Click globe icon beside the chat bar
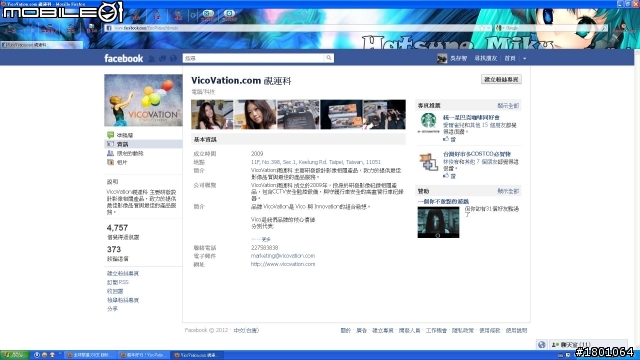Viewport: 640px width, 360px height. (x=542, y=344)
